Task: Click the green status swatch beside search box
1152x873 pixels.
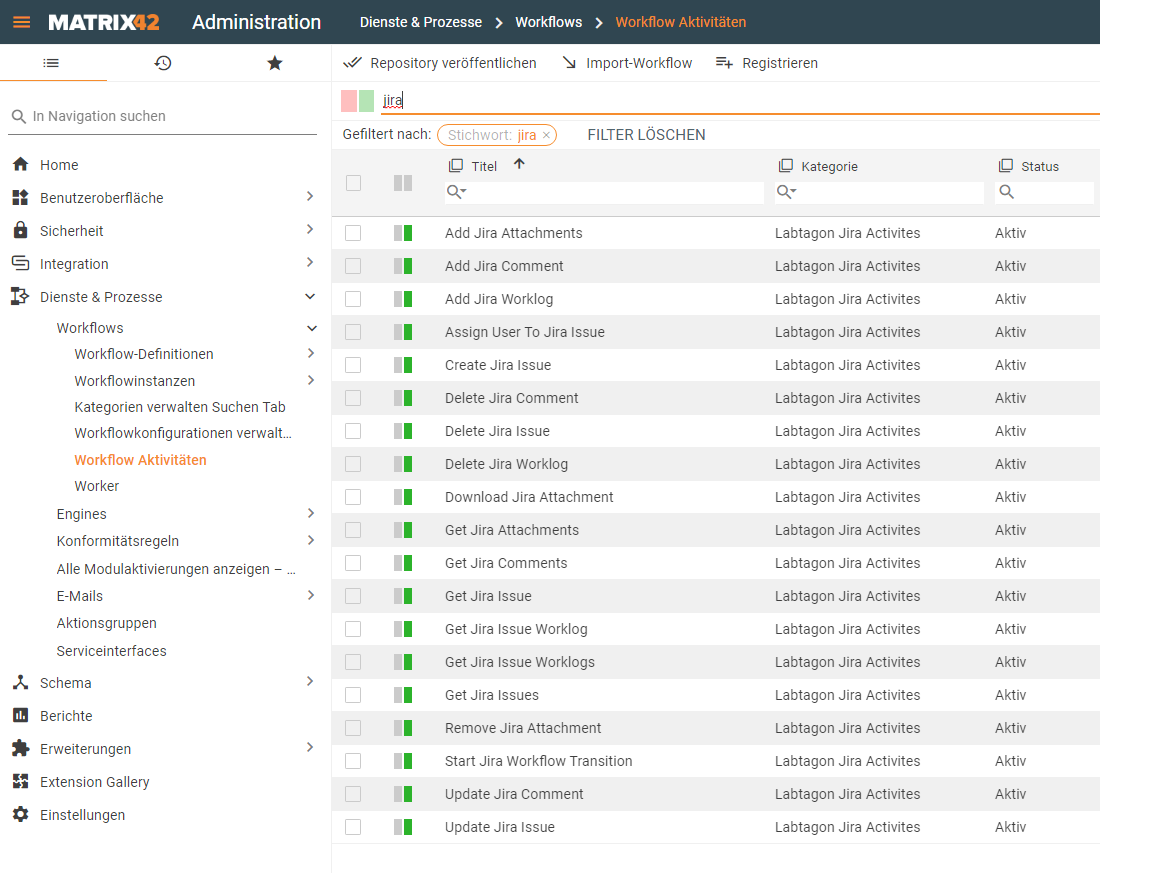Action: (x=367, y=101)
